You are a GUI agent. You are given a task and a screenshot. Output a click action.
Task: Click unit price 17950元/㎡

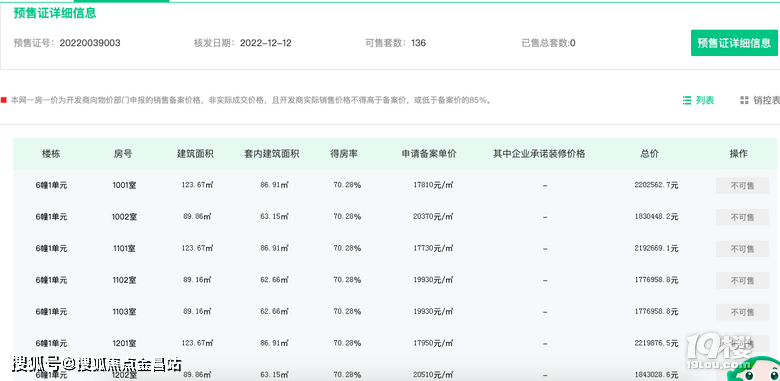click(433, 343)
